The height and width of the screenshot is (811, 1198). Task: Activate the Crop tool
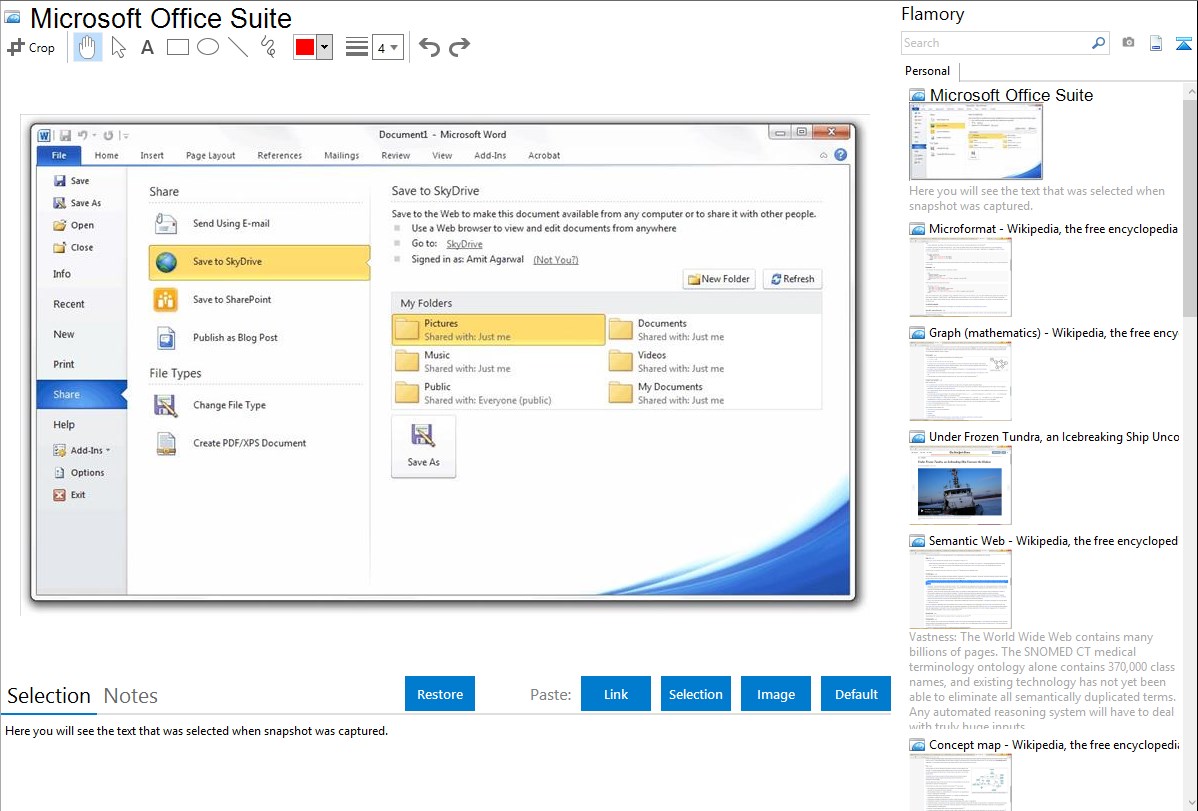pos(31,47)
